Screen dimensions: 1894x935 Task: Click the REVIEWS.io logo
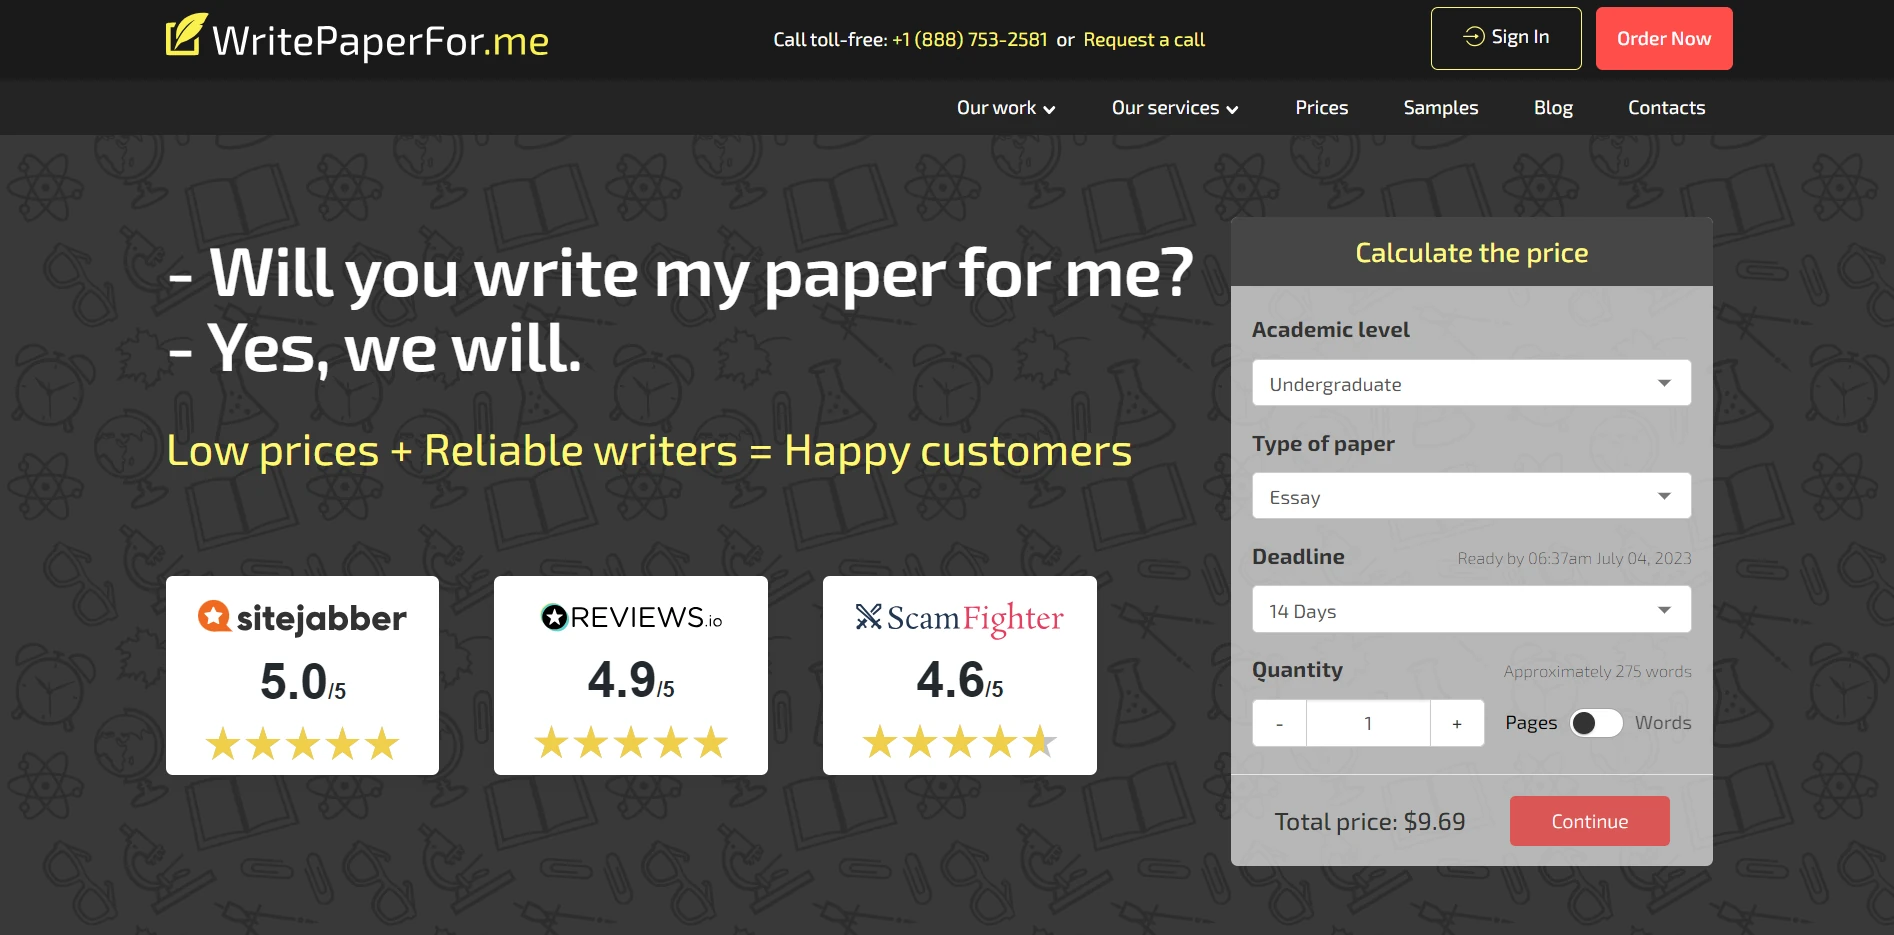click(630, 616)
